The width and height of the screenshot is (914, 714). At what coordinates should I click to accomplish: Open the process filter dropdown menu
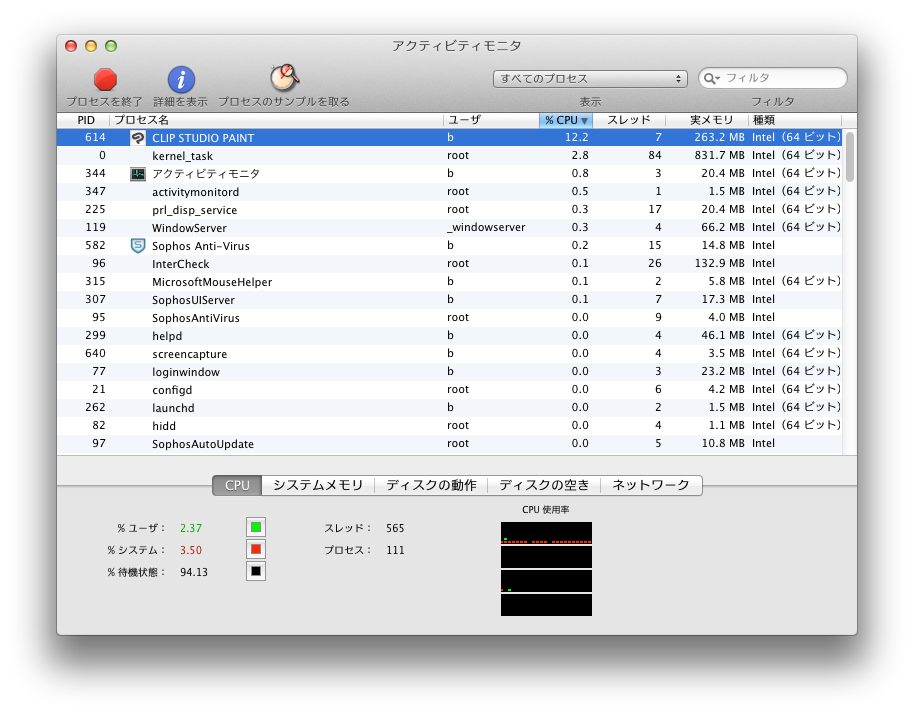(x=590, y=78)
